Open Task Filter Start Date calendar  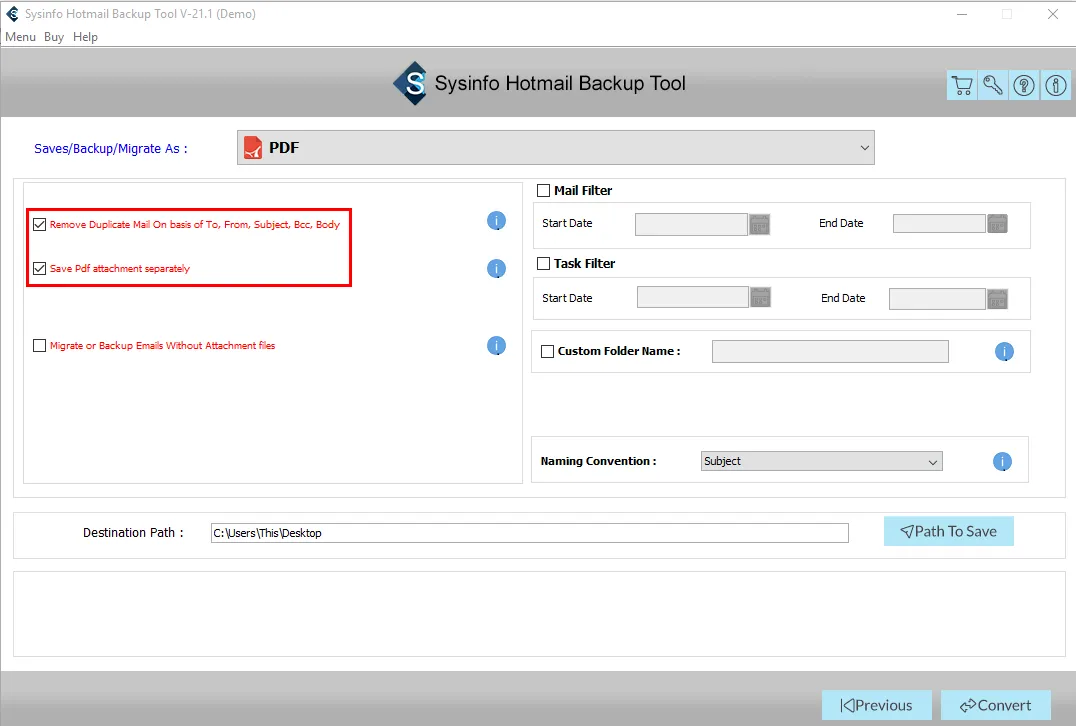point(760,297)
